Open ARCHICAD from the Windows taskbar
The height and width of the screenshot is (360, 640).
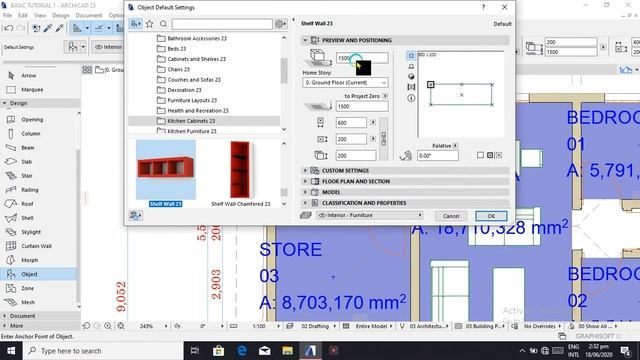point(310,351)
